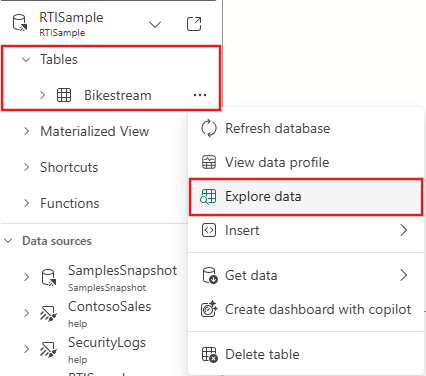The image size is (426, 376).
Task: Choose Create dashboard with copilot
Action: [x=306, y=309]
